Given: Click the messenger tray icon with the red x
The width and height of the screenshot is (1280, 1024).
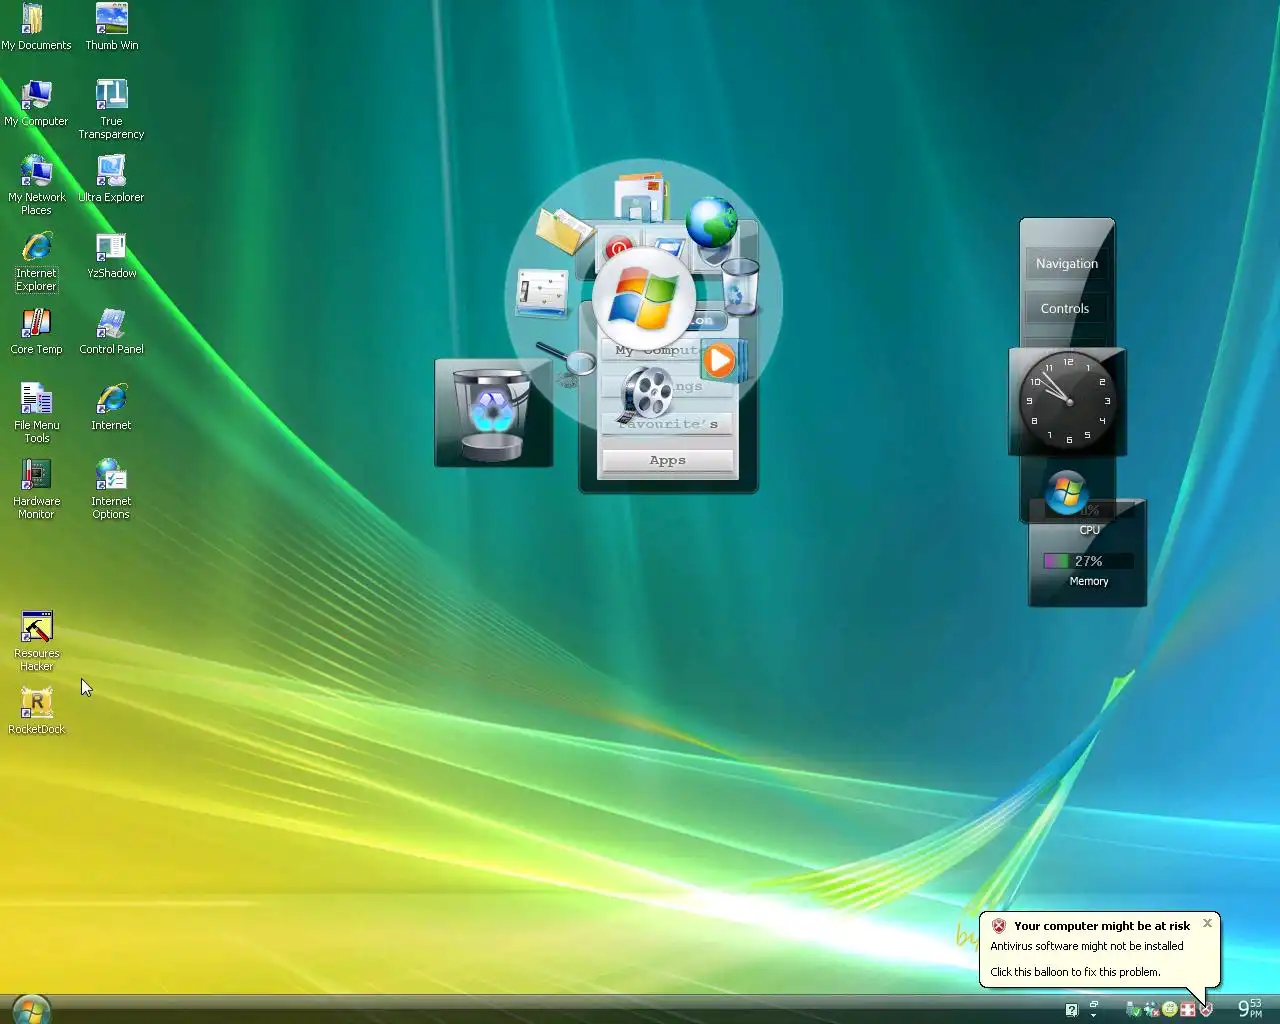Looking at the screenshot, I should tap(1151, 1010).
